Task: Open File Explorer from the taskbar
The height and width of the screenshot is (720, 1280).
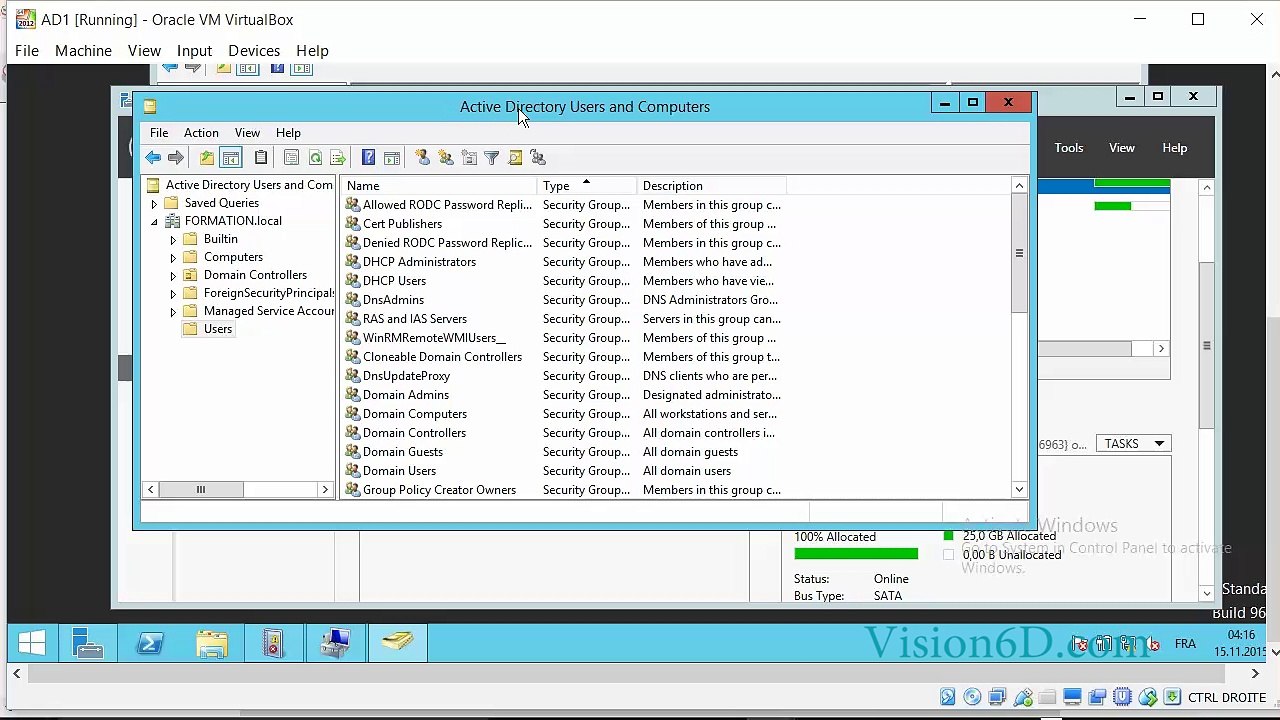Action: click(212, 644)
